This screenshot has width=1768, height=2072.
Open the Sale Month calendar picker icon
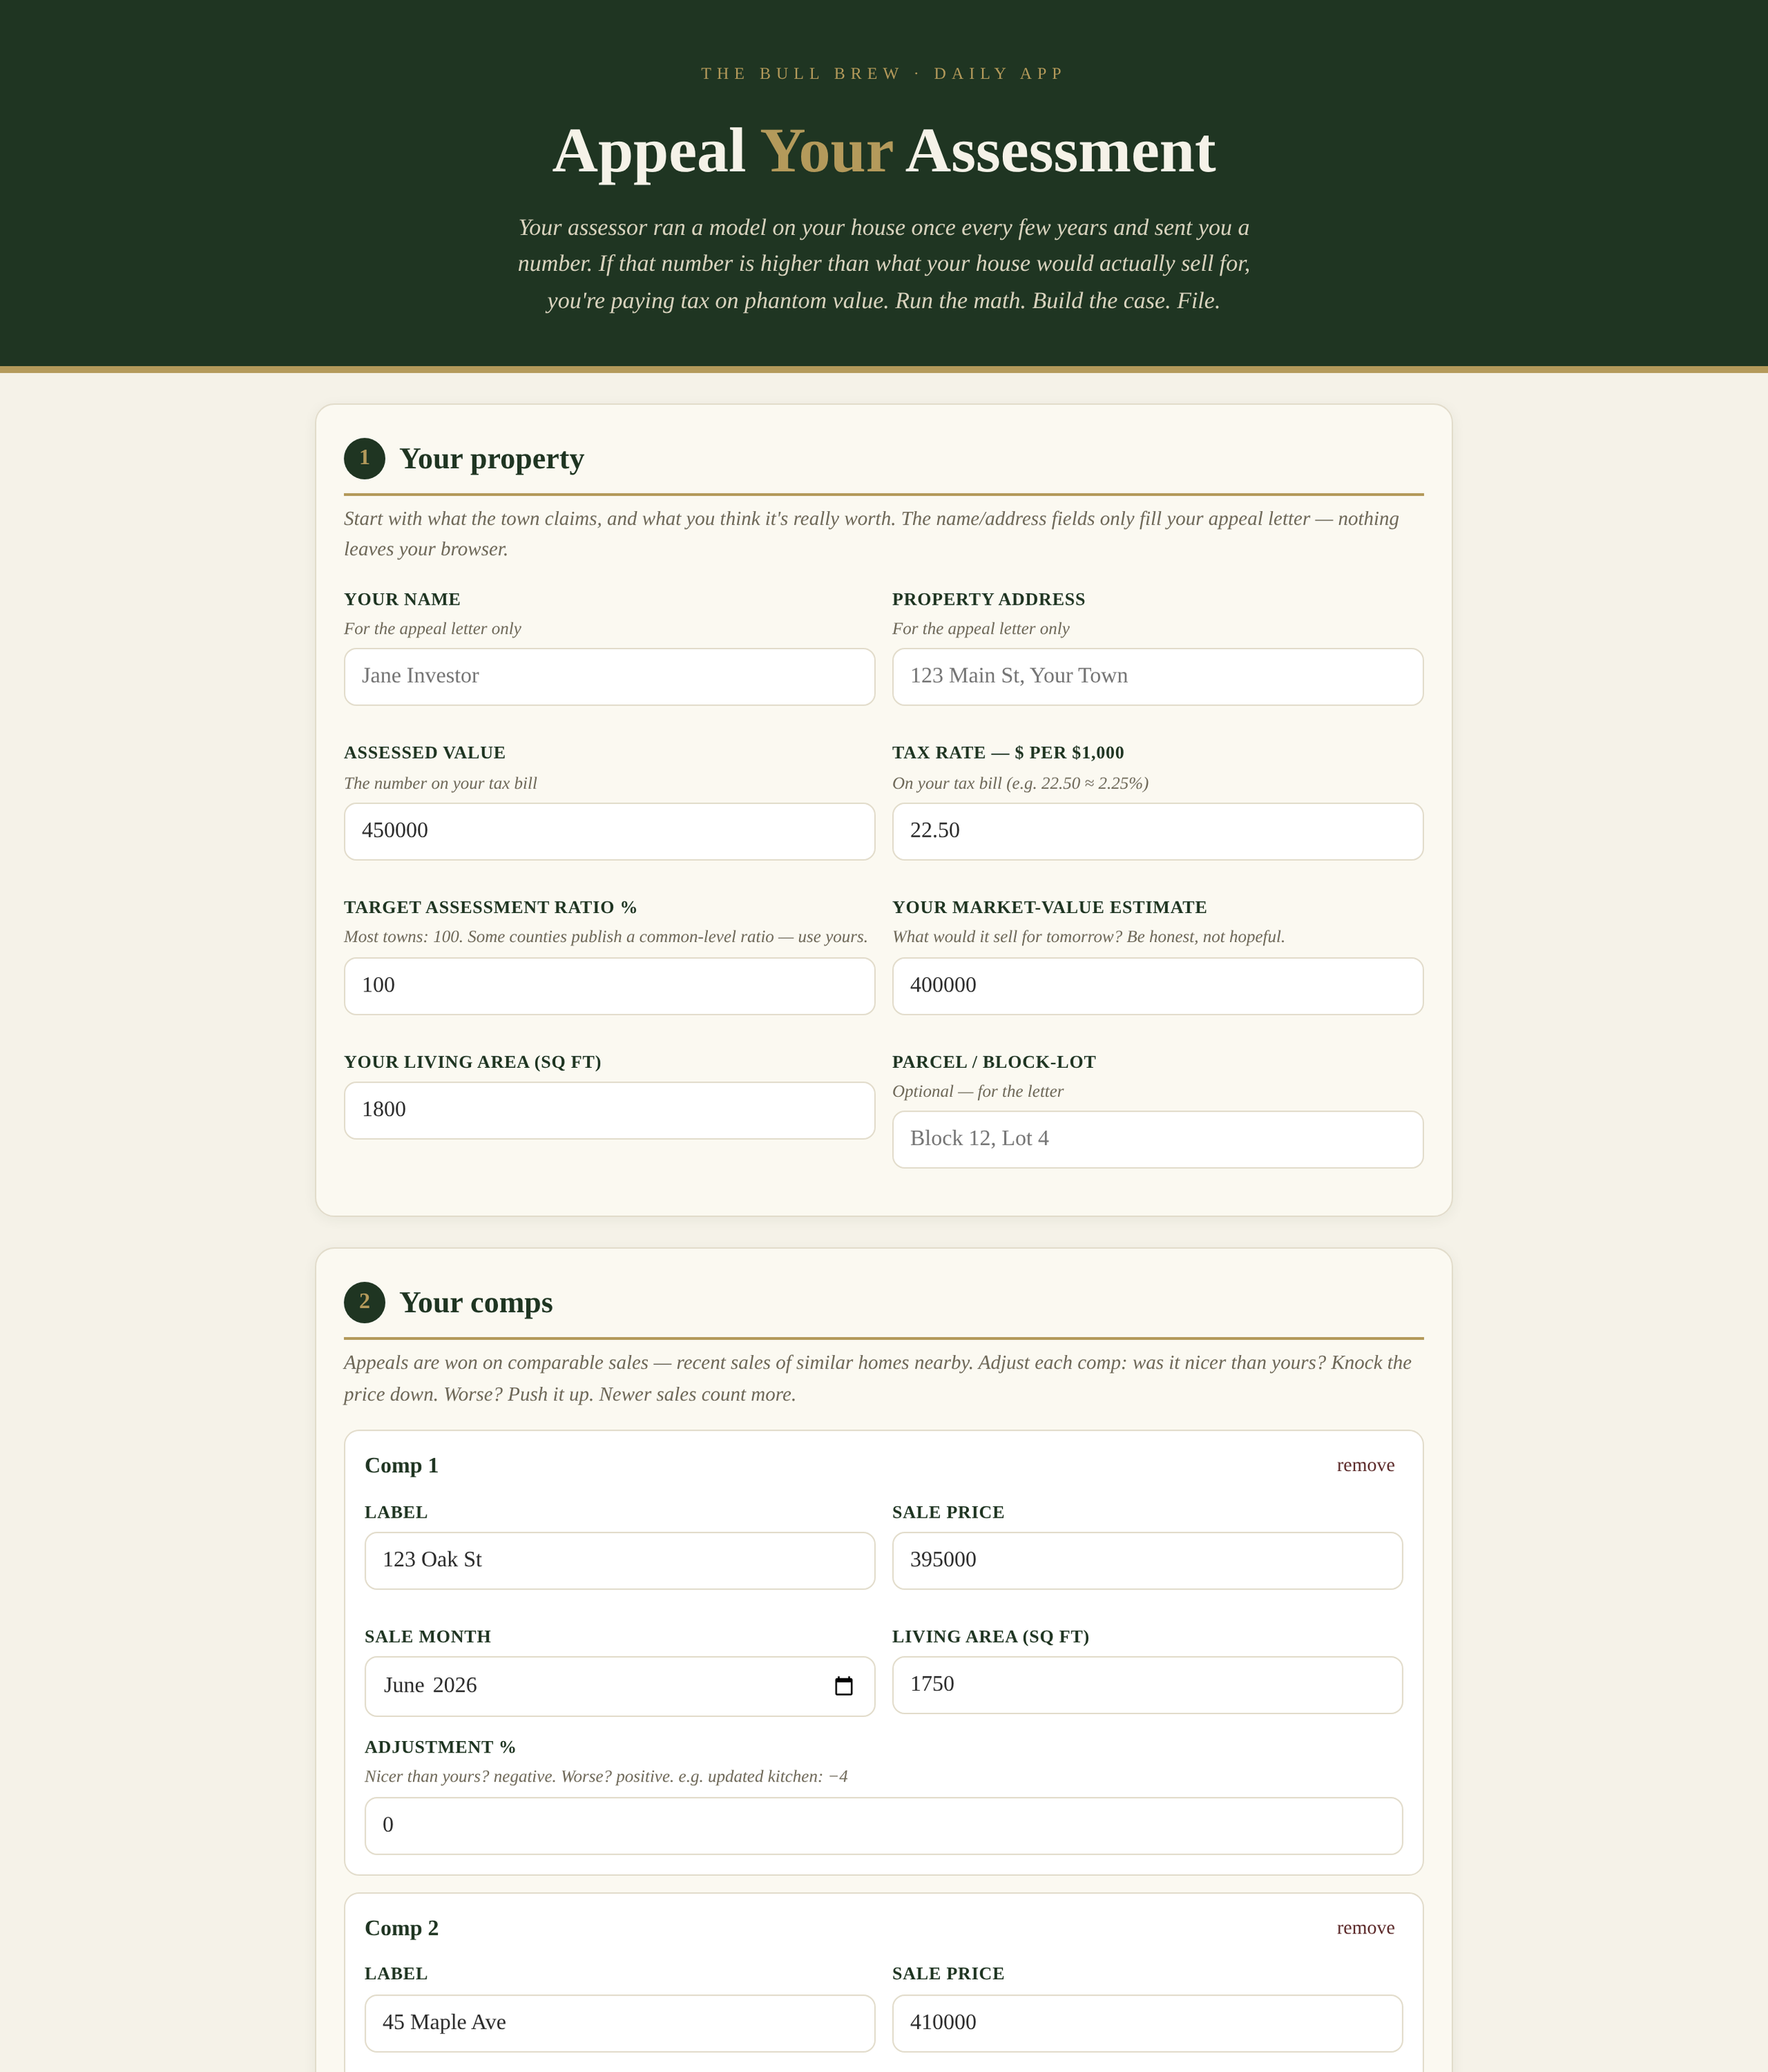pyautogui.click(x=843, y=1686)
